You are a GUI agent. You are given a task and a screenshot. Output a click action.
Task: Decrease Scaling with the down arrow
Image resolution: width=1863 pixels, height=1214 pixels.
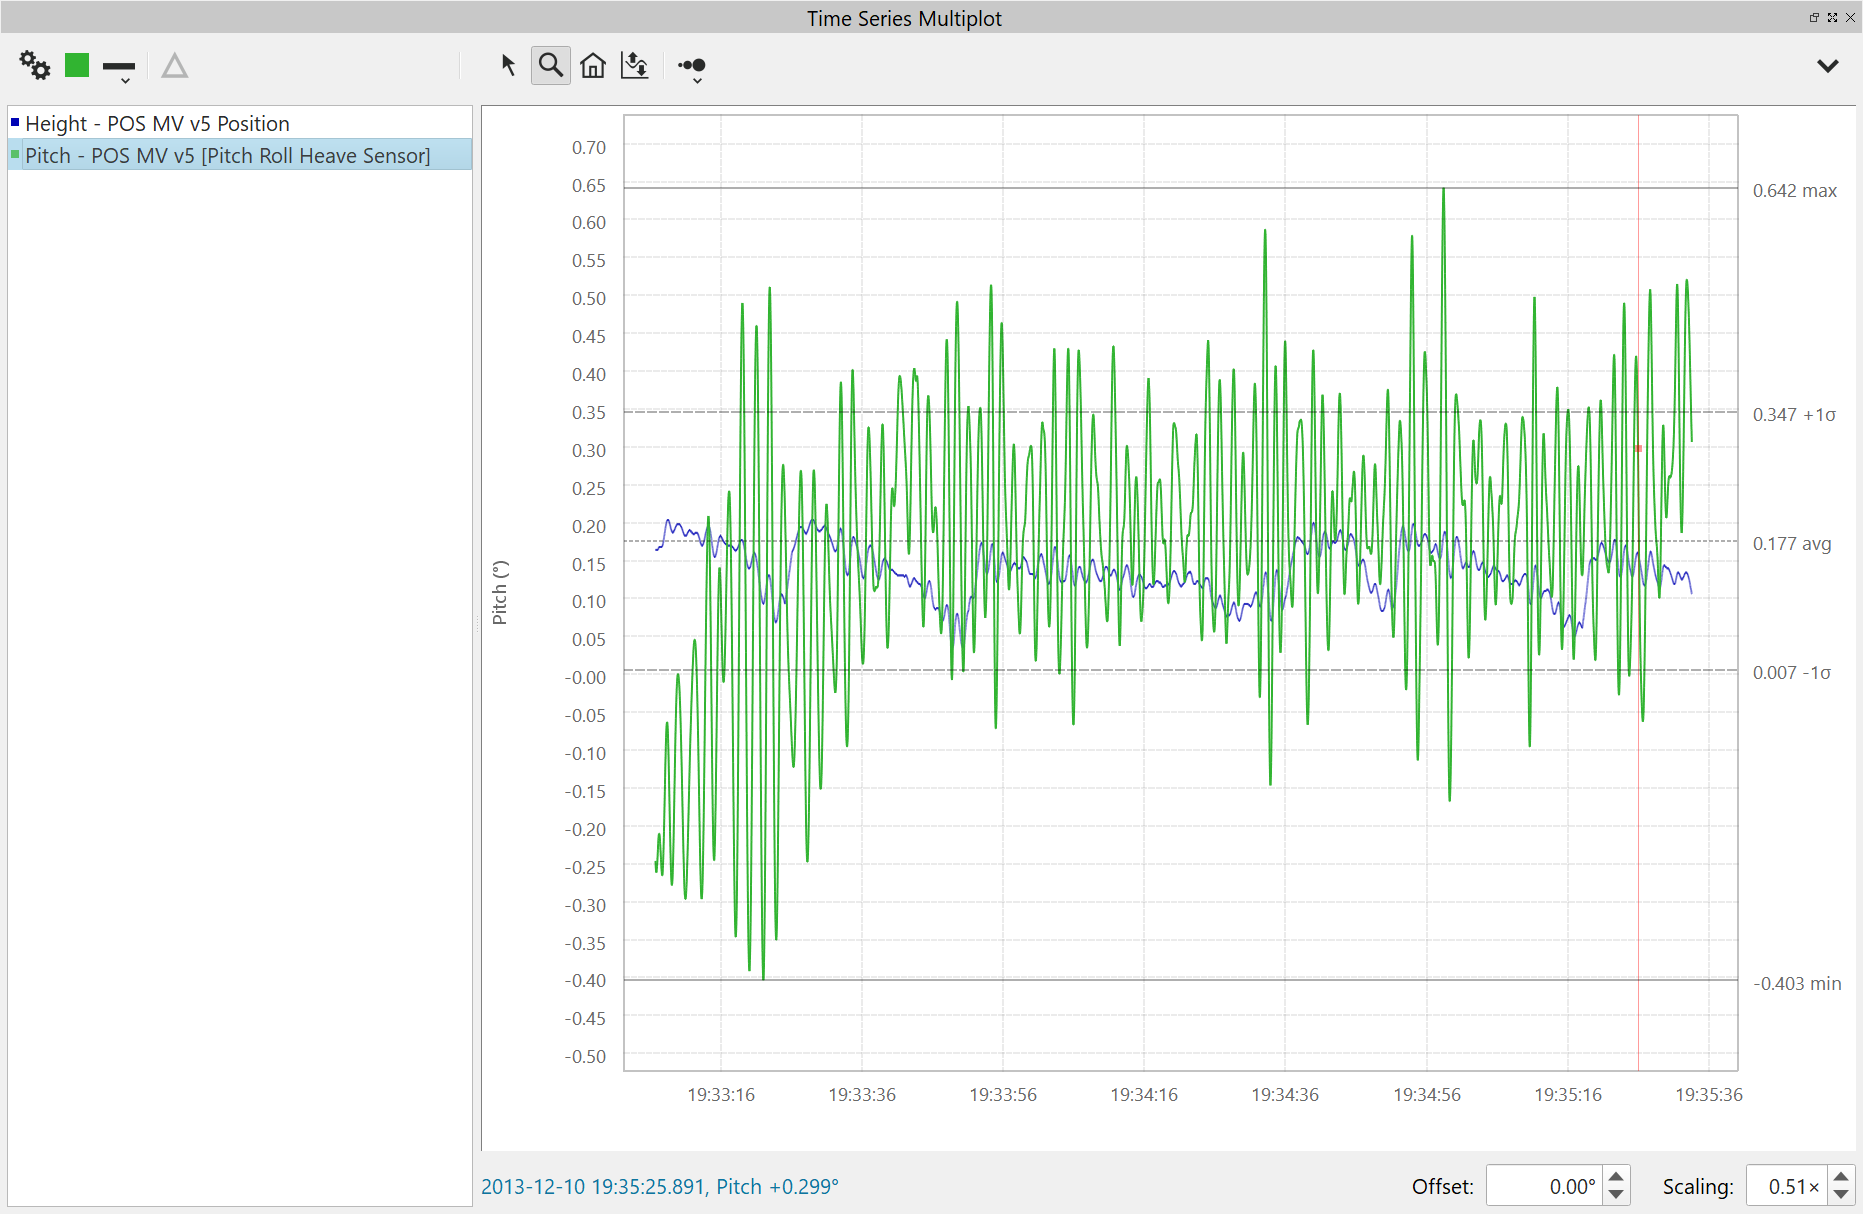pos(1840,1195)
